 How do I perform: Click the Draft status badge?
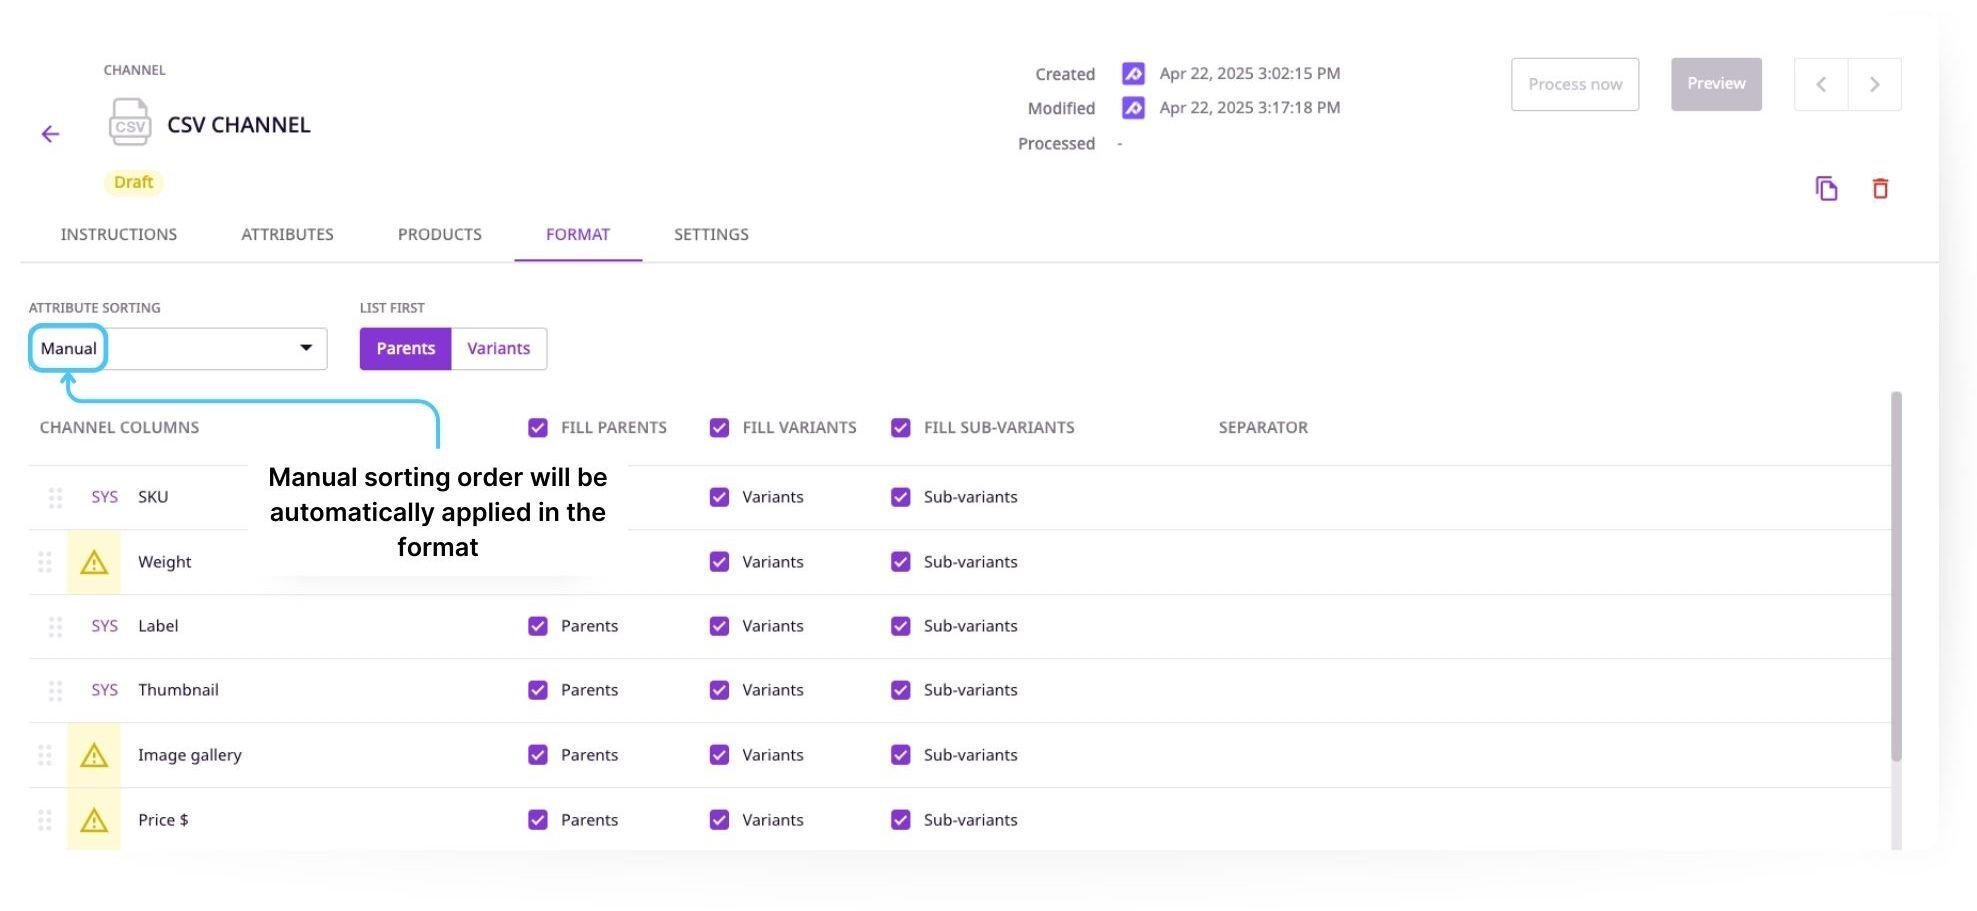(x=133, y=182)
